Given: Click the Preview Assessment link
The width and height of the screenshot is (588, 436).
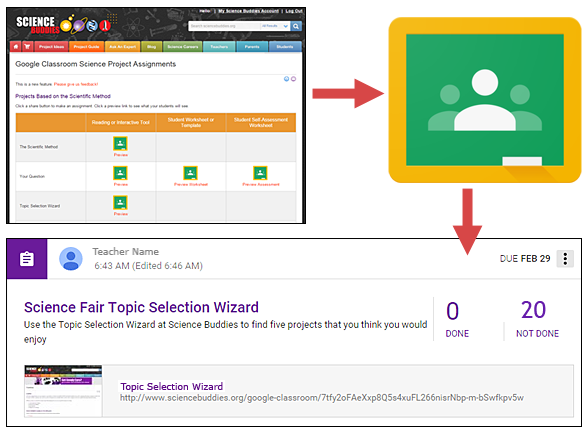Looking at the screenshot, I should pyautogui.click(x=261, y=184).
